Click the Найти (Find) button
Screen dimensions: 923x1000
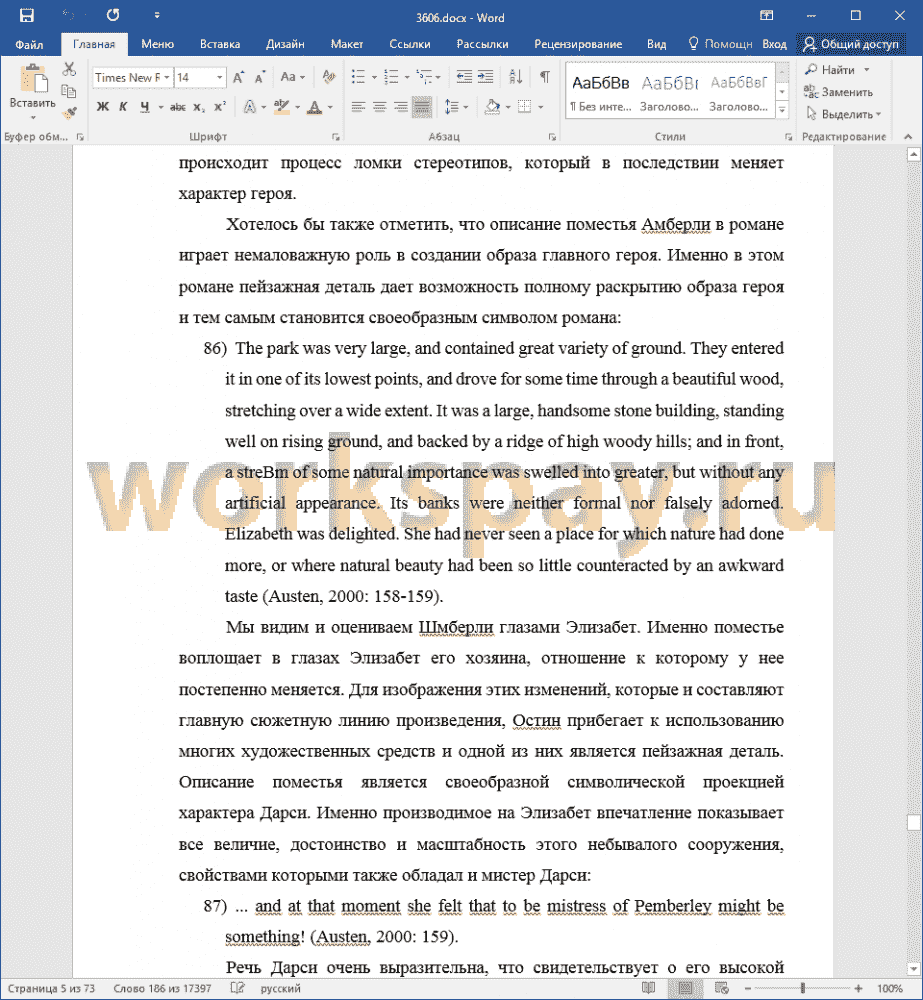click(x=838, y=70)
